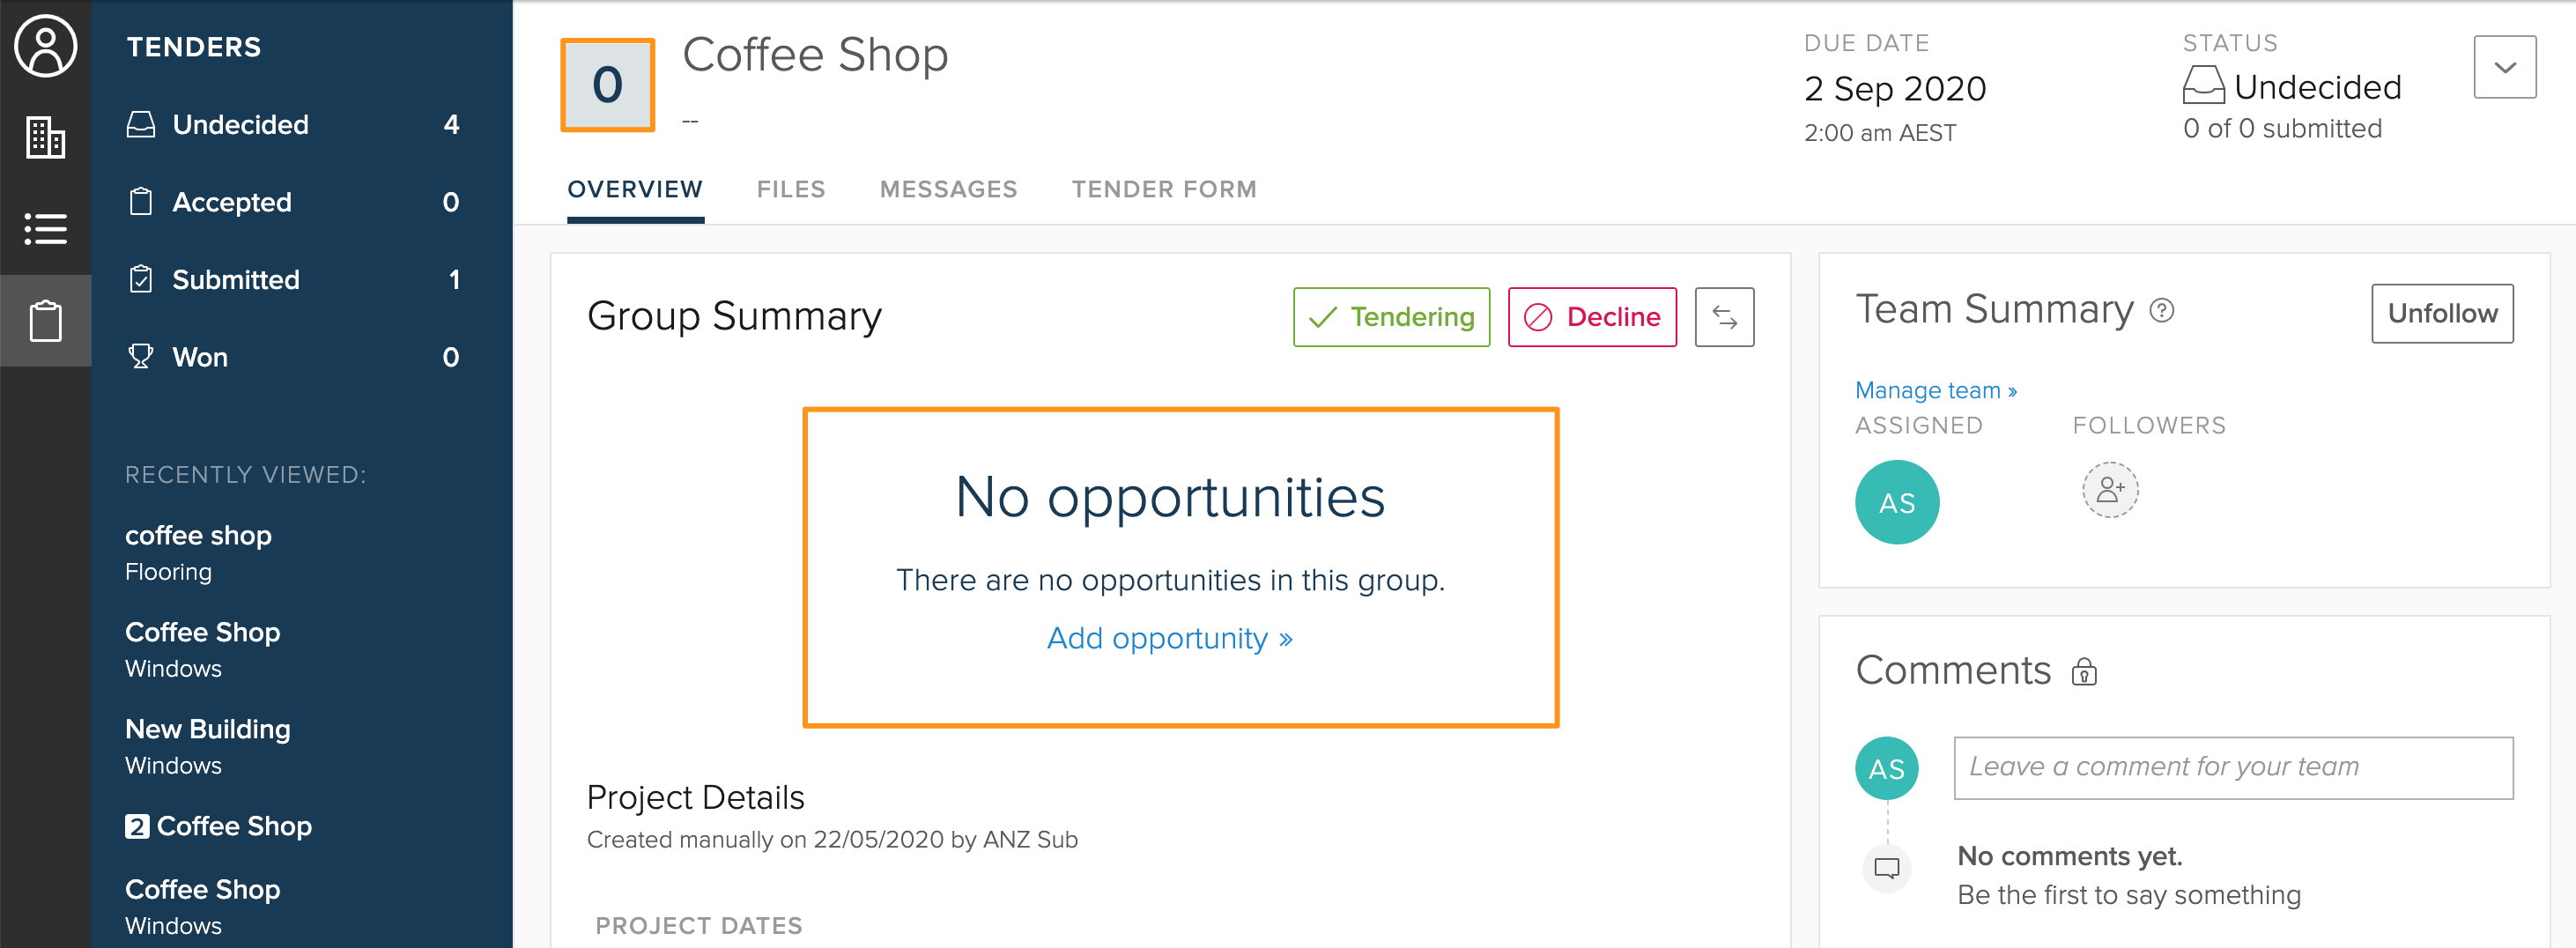The height and width of the screenshot is (948, 2576).
Task: Open the user profile icon
Action: tap(45, 46)
